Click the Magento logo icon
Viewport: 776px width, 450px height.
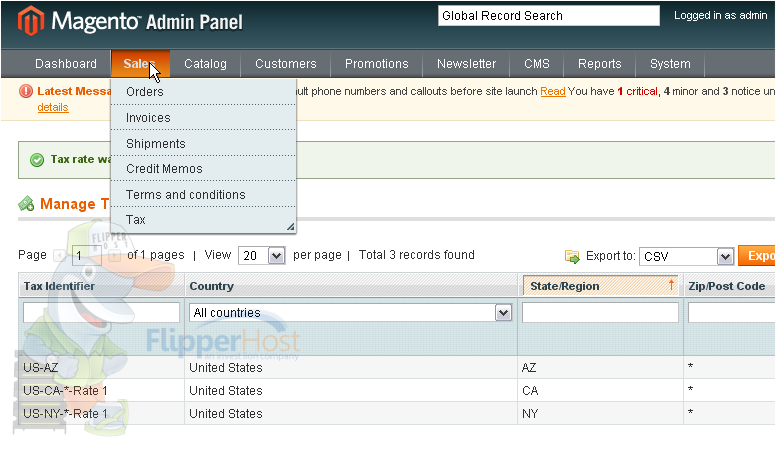click(31, 21)
